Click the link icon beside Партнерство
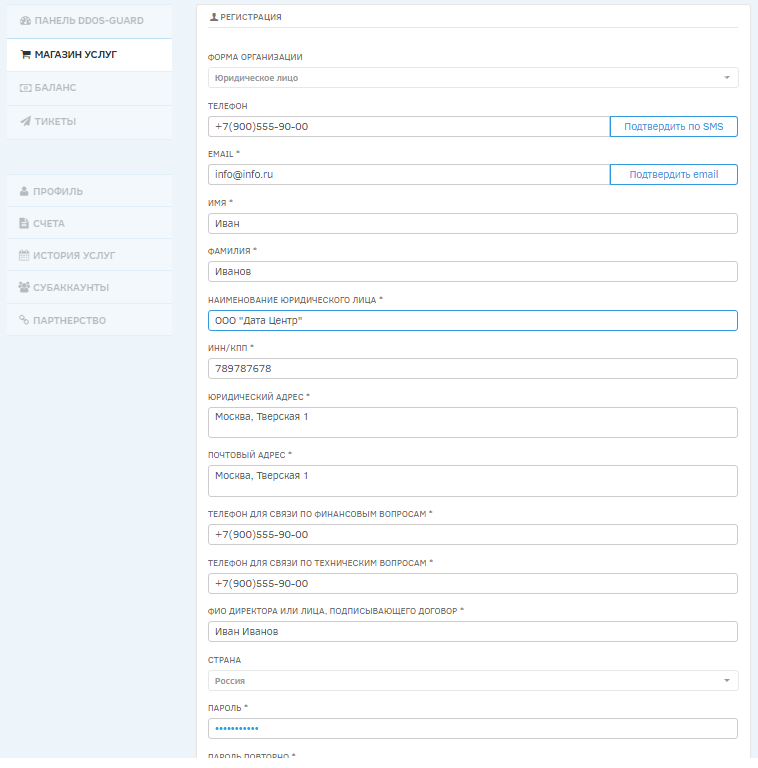This screenshot has height=768, width=758. click(x=24, y=320)
